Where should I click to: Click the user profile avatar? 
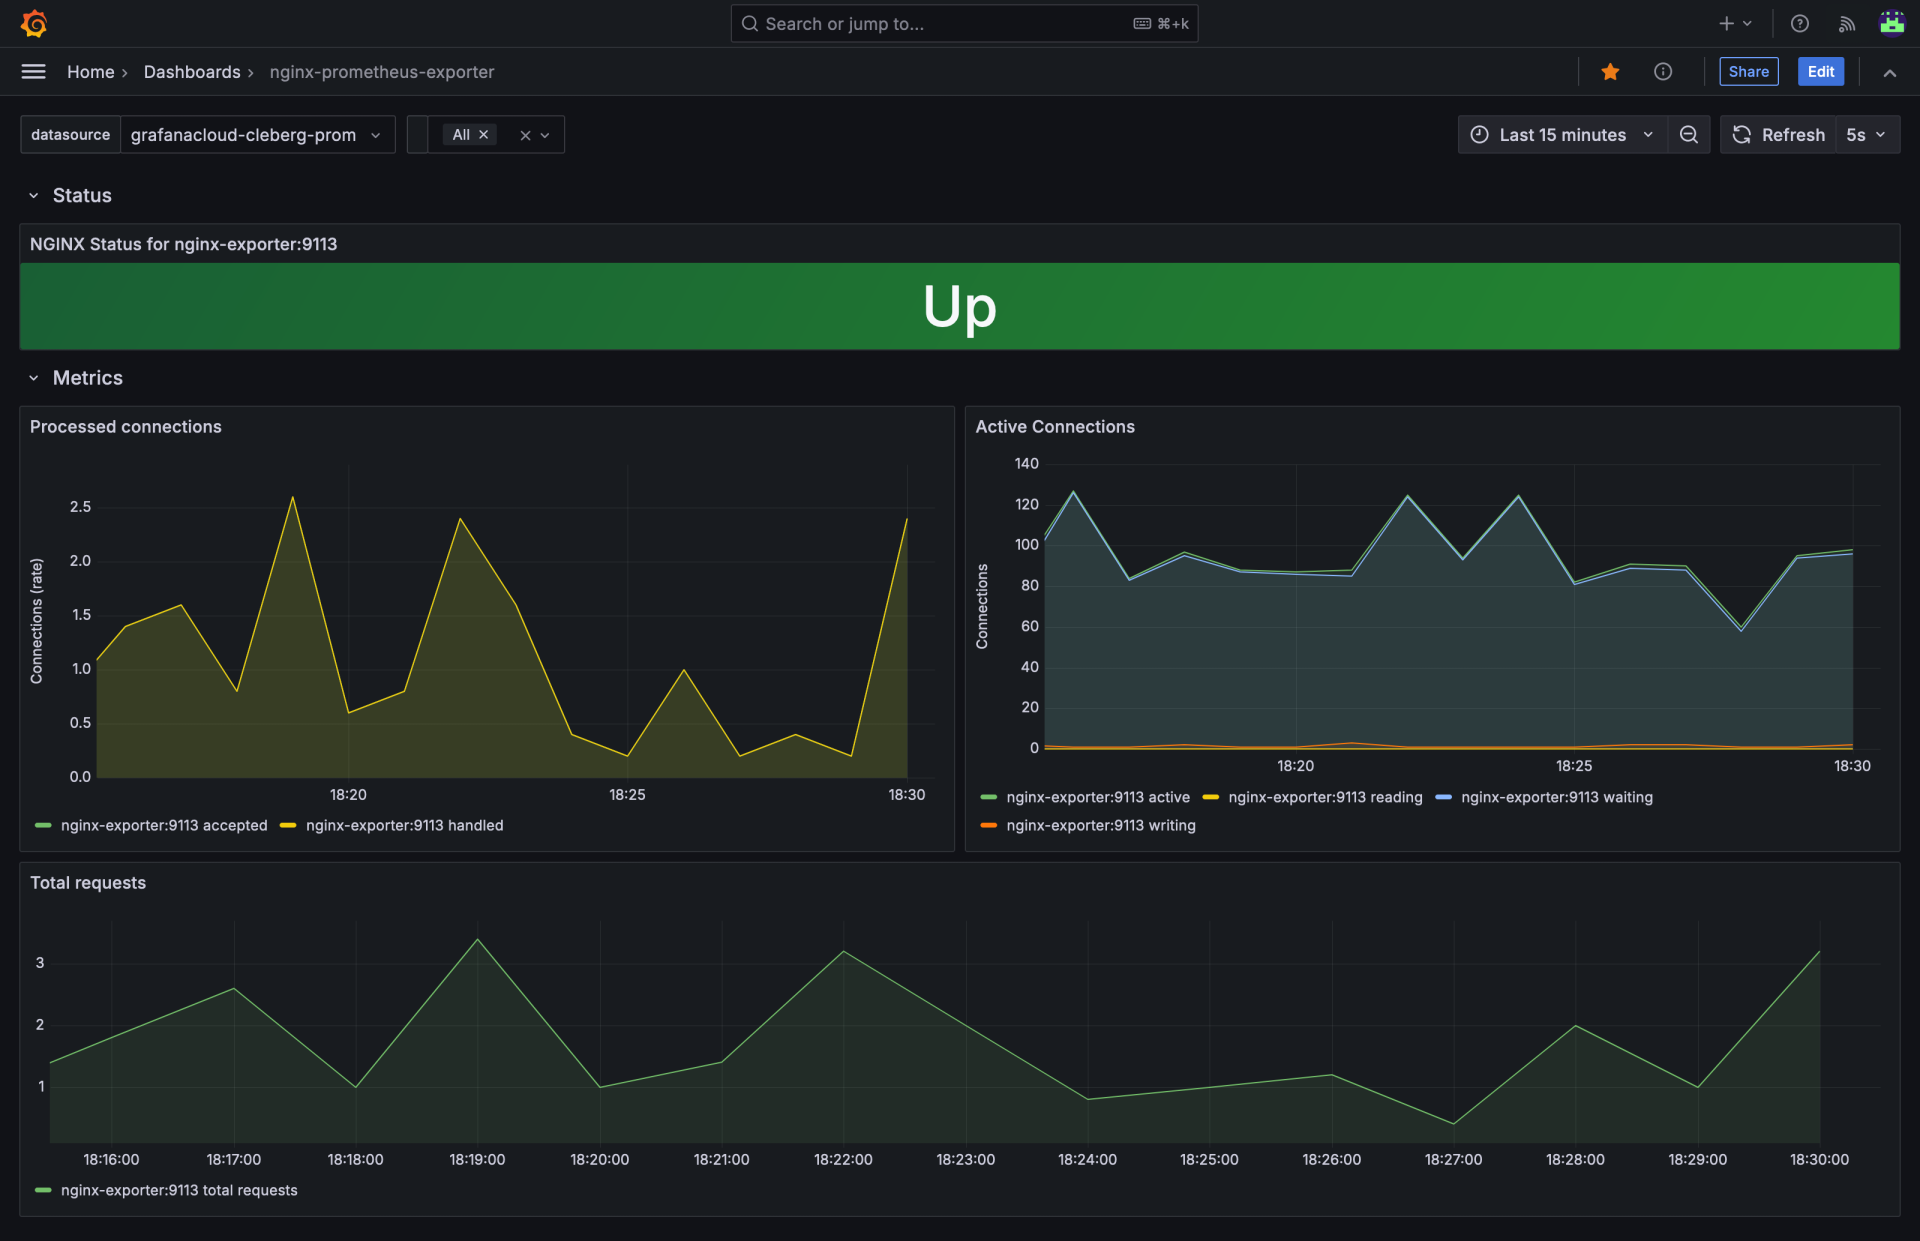tap(1892, 23)
